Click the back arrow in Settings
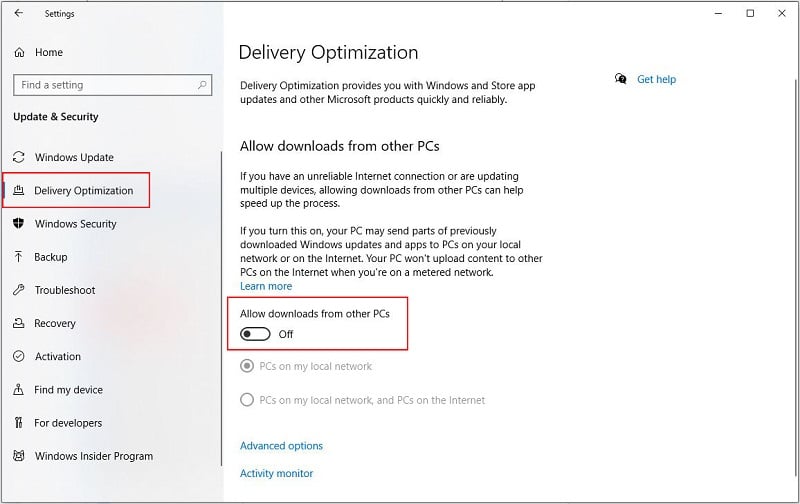Image resolution: width=800 pixels, height=504 pixels. 19,13
